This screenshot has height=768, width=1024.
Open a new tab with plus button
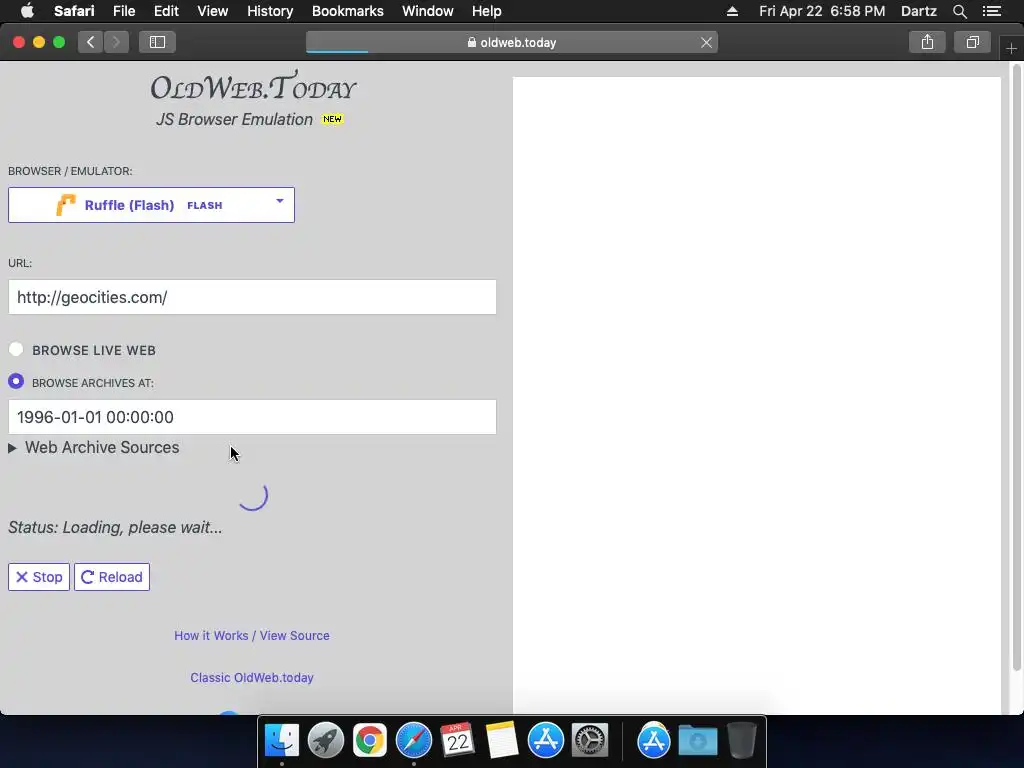tap(1011, 48)
